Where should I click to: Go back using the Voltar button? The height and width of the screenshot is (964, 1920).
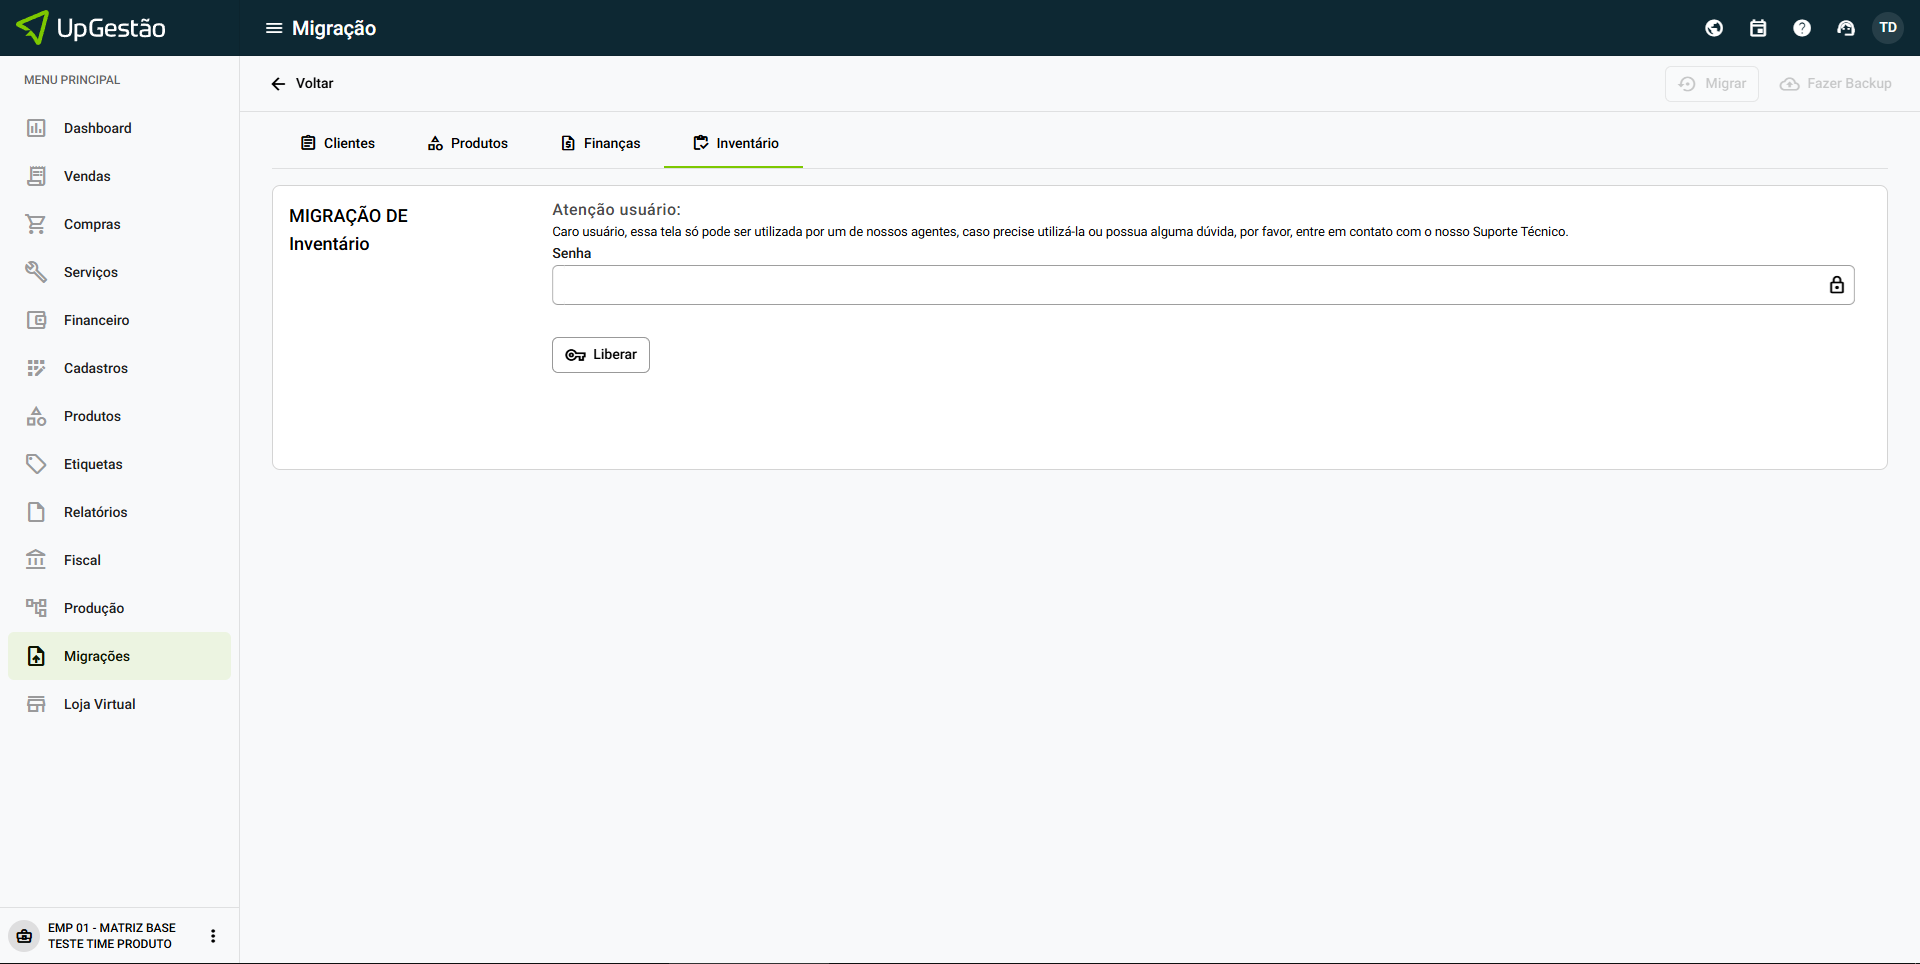[302, 84]
